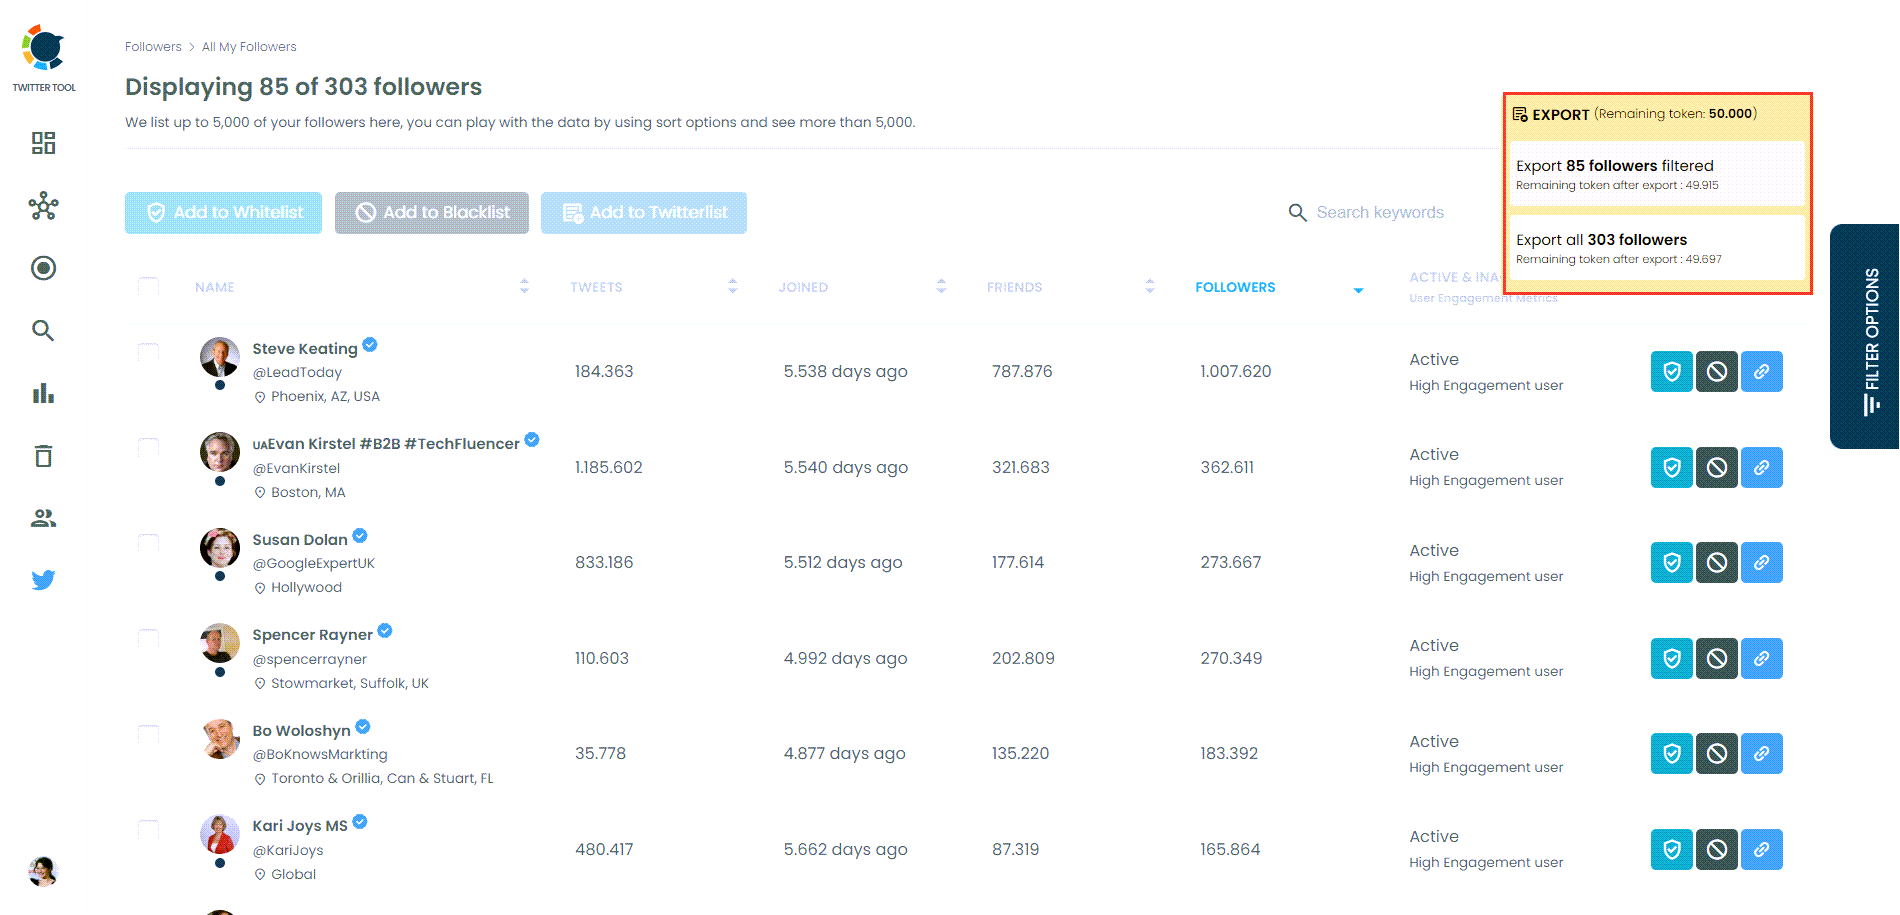Navigate to Followers via the breadcrumb
1900x915 pixels.
(153, 46)
